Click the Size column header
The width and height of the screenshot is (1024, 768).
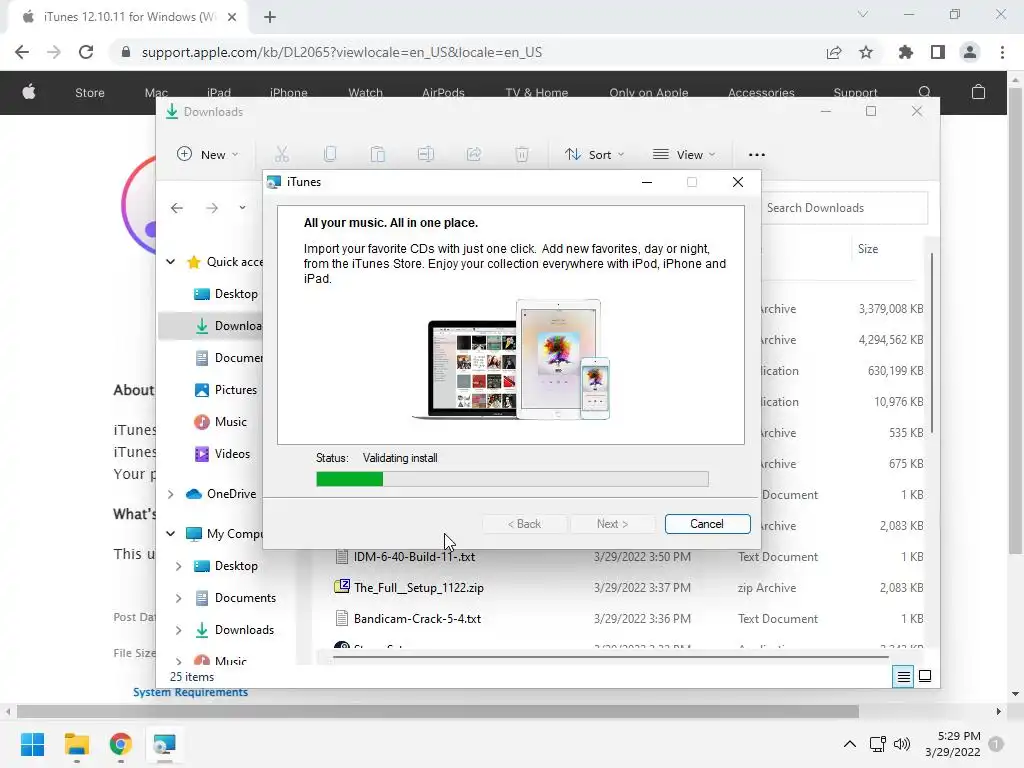click(868, 249)
